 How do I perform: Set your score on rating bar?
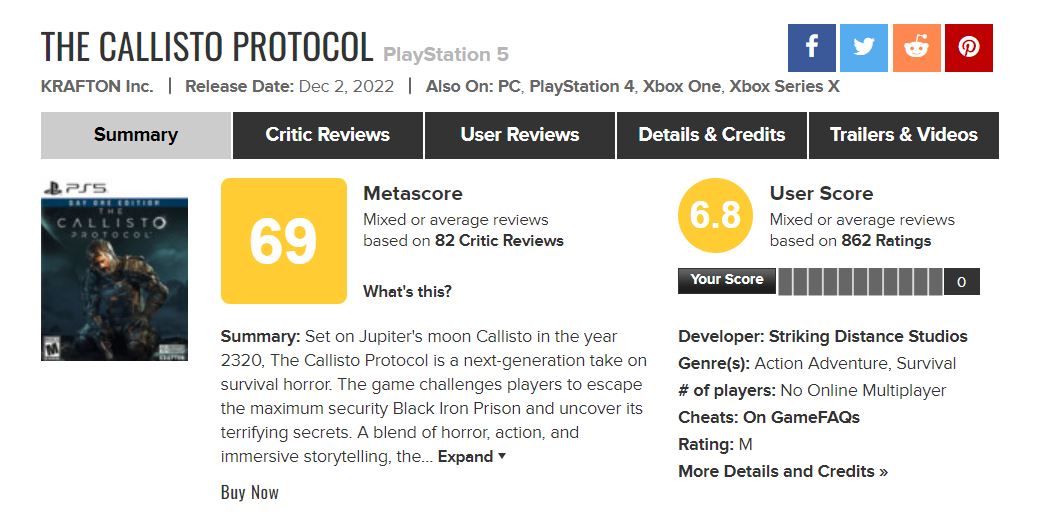(x=859, y=282)
